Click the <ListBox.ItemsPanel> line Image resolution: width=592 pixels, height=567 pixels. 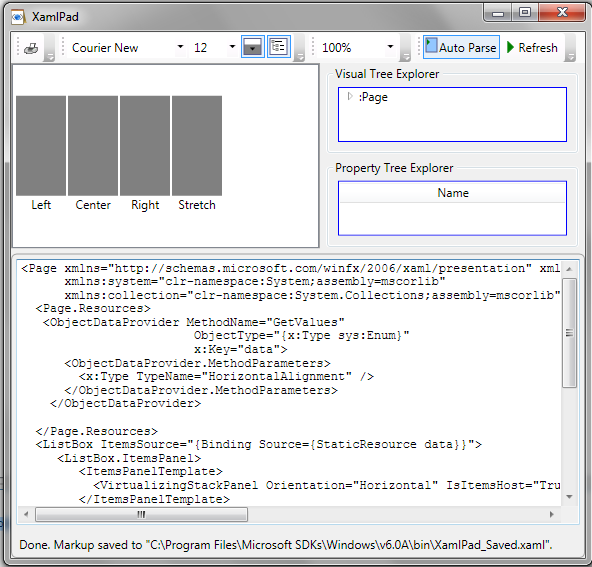[x=129, y=458]
